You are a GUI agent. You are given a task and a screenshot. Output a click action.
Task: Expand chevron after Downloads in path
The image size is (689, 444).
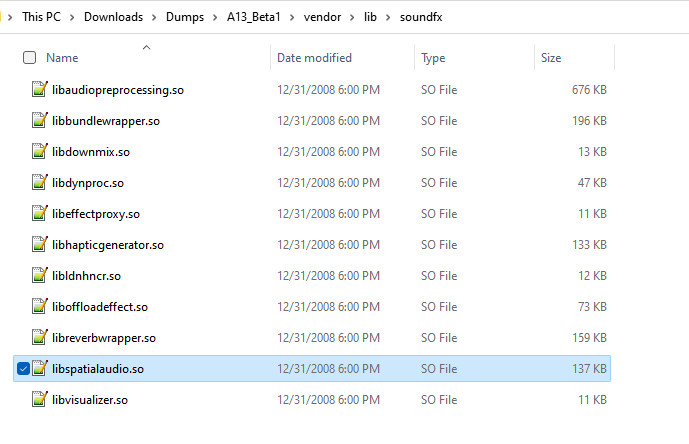154,17
